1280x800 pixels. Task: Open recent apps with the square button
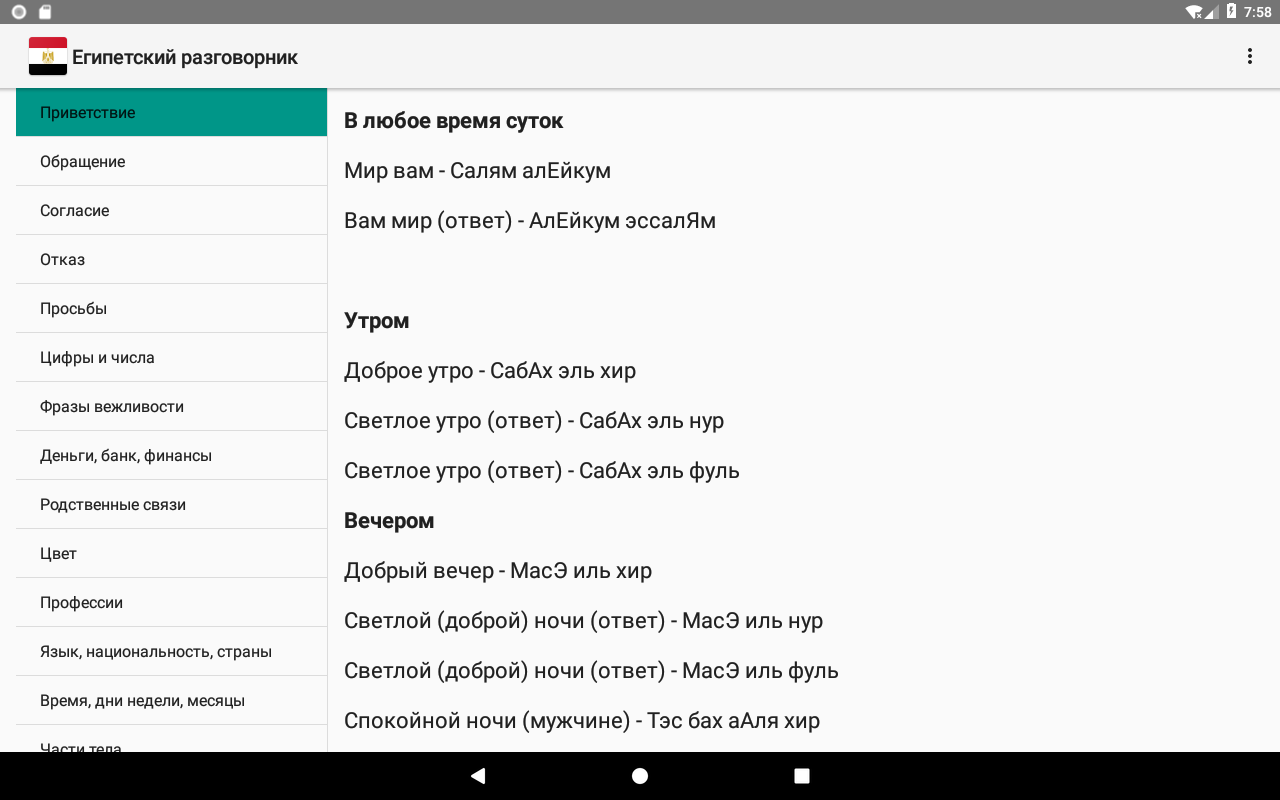(802, 776)
